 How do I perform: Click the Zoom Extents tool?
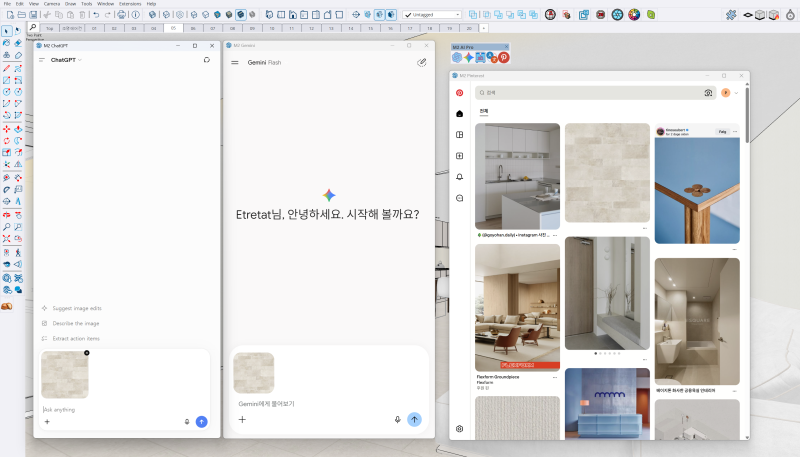(x=6, y=239)
